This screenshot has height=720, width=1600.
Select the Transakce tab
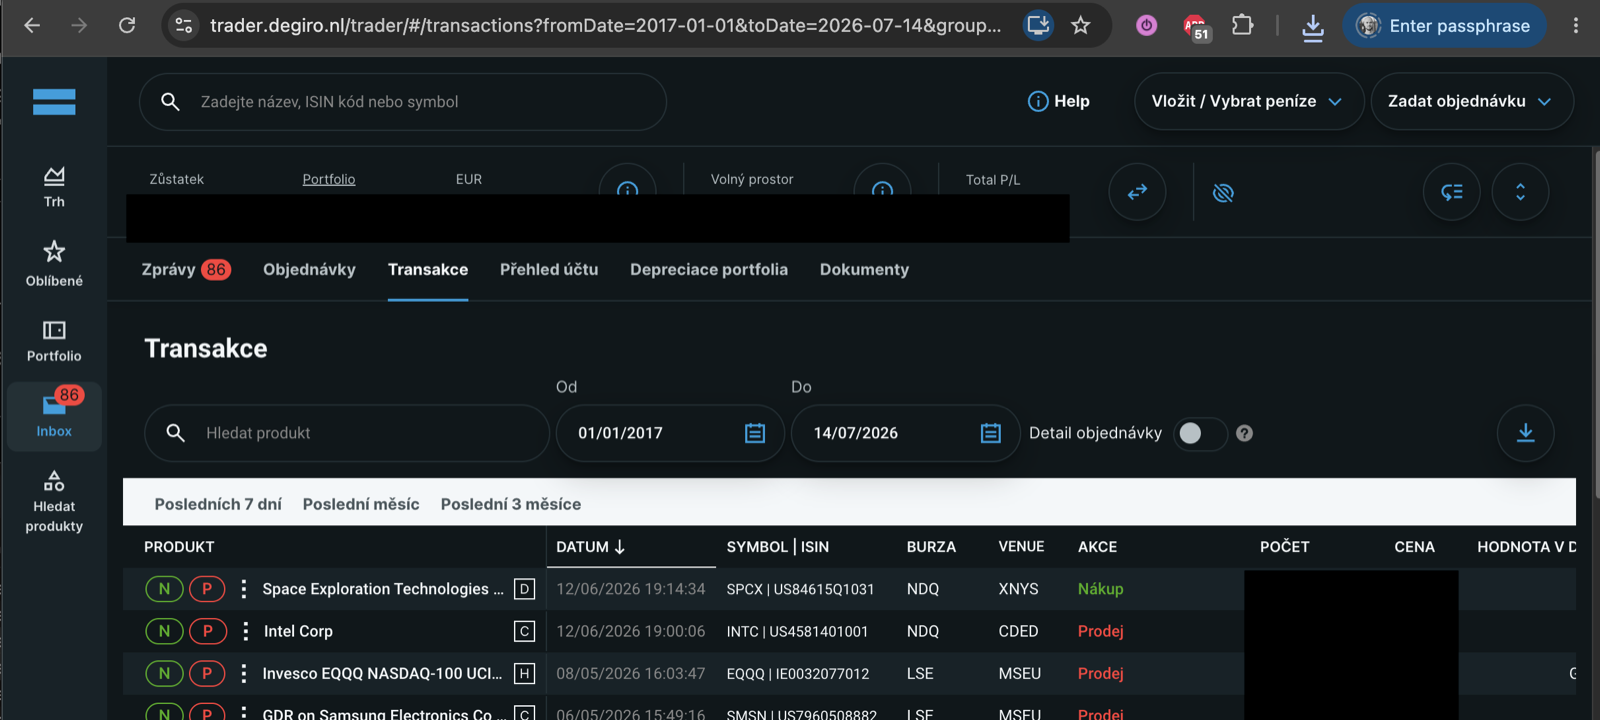pyautogui.click(x=428, y=269)
